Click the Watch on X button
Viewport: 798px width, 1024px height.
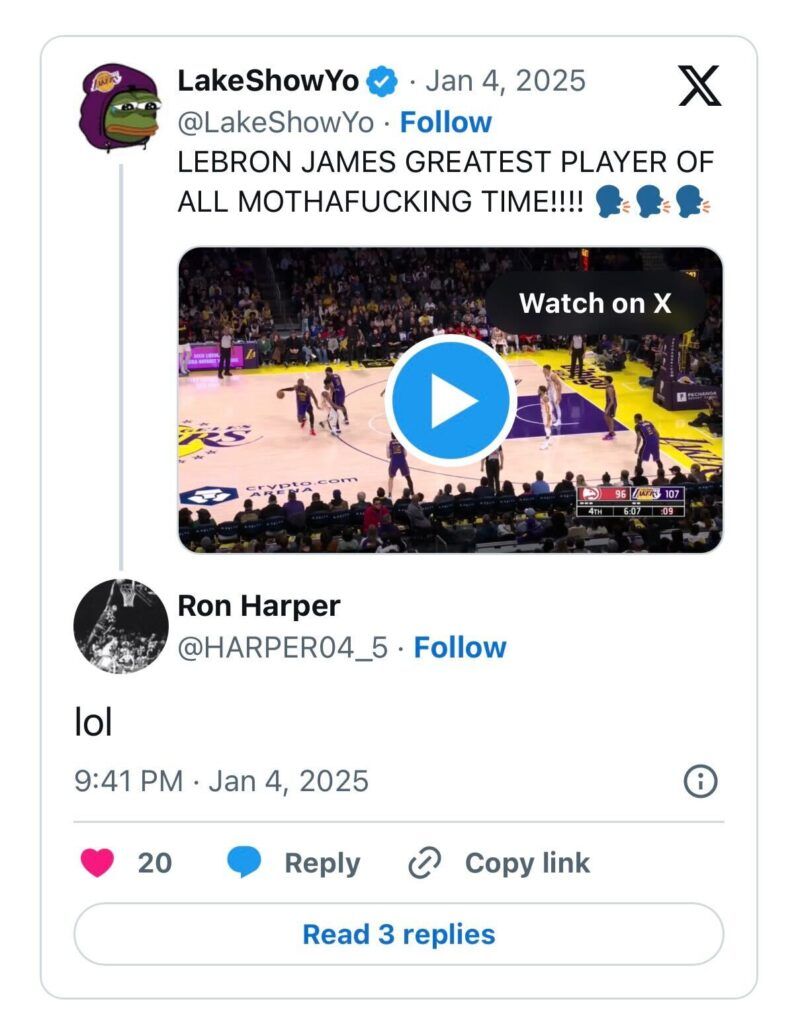click(x=595, y=303)
